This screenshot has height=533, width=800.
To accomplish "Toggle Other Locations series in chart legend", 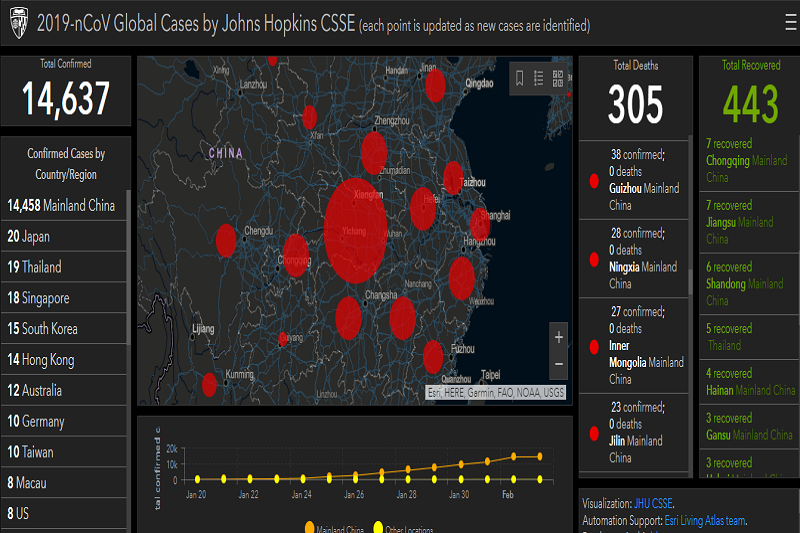I will click(x=403, y=528).
